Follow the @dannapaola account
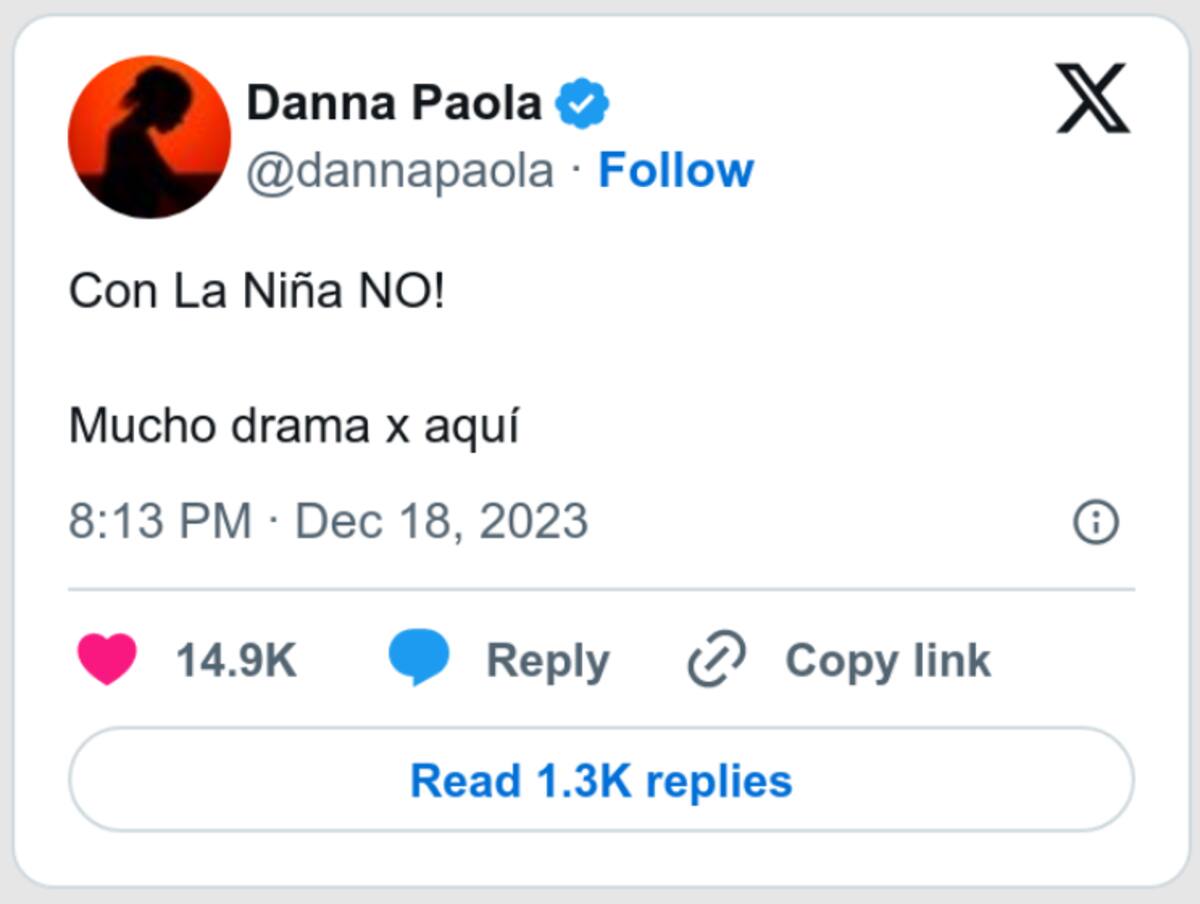The image size is (1200, 904). coord(675,171)
